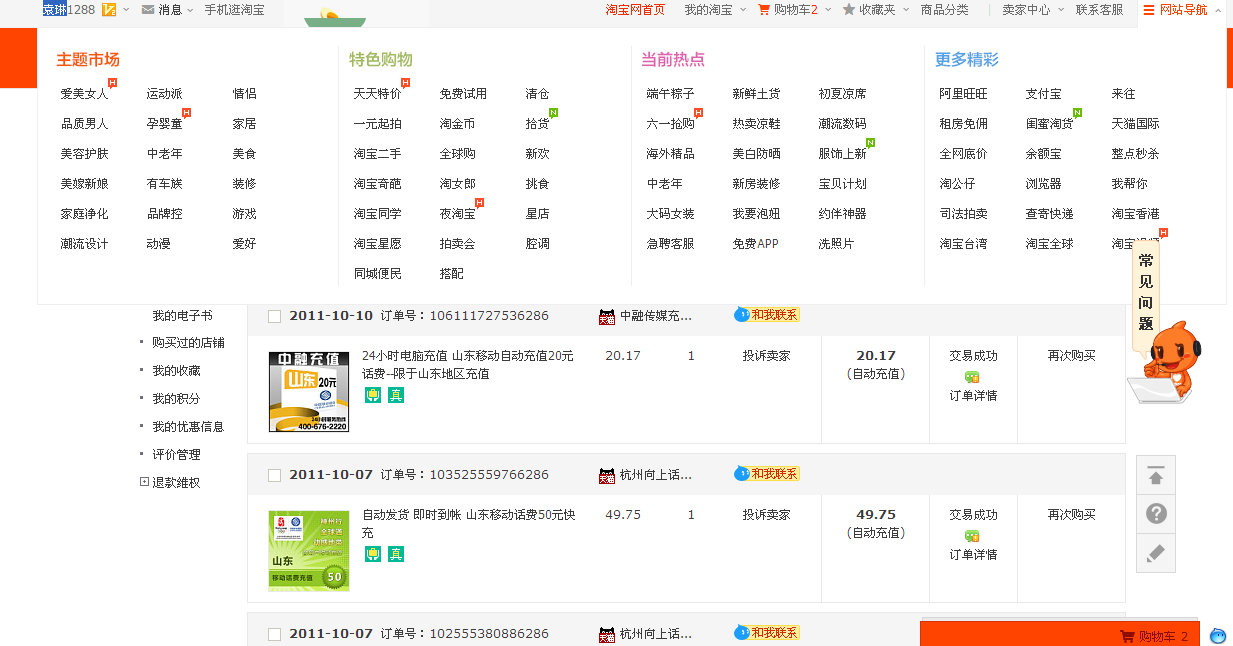1233x646 pixels.
Task: Click the pencil feedback icon
Action: (x=1156, y=553)
